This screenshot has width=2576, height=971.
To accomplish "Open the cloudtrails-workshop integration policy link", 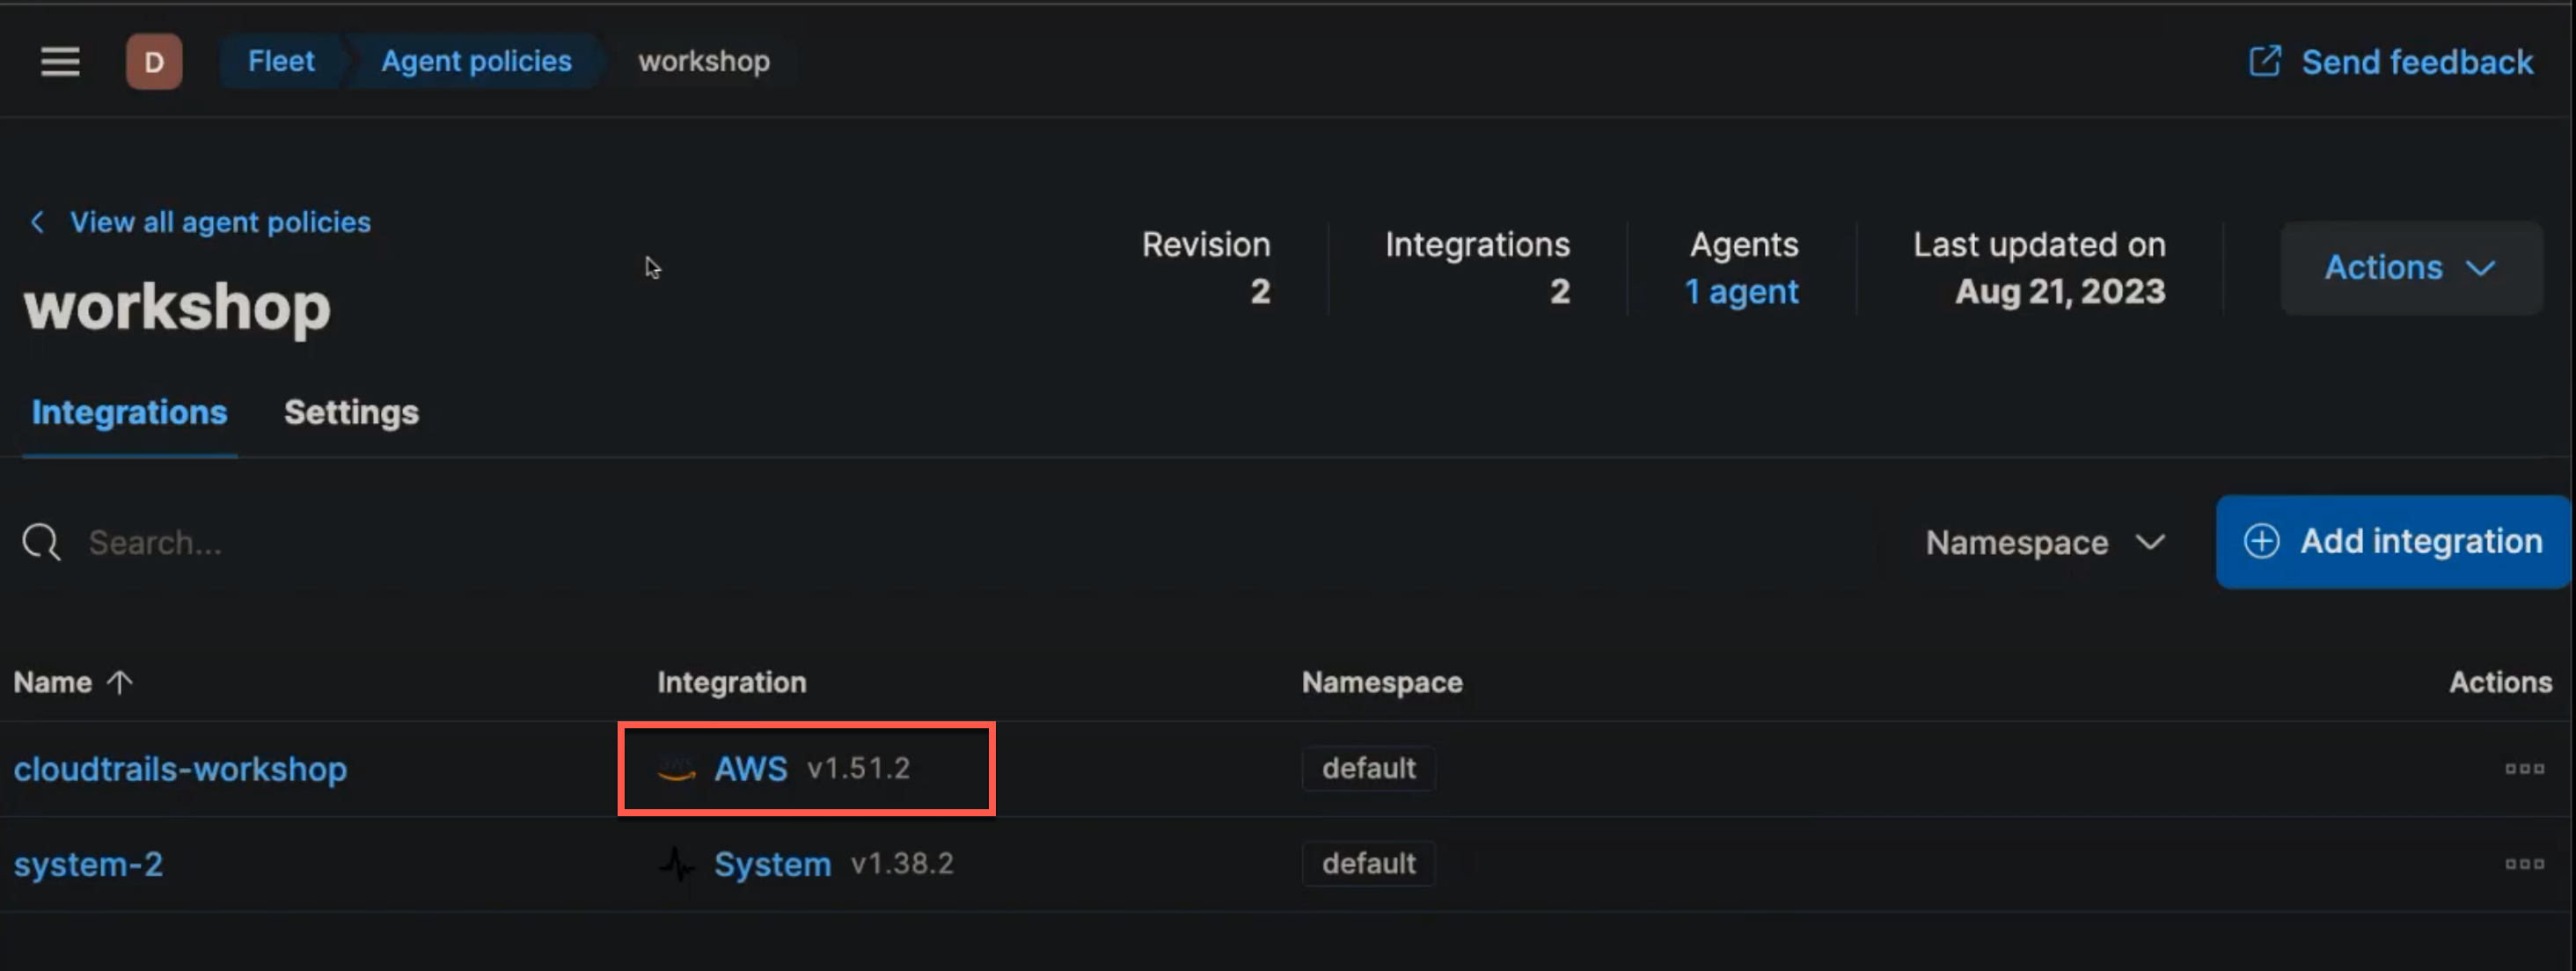I will tap(180, 769).
